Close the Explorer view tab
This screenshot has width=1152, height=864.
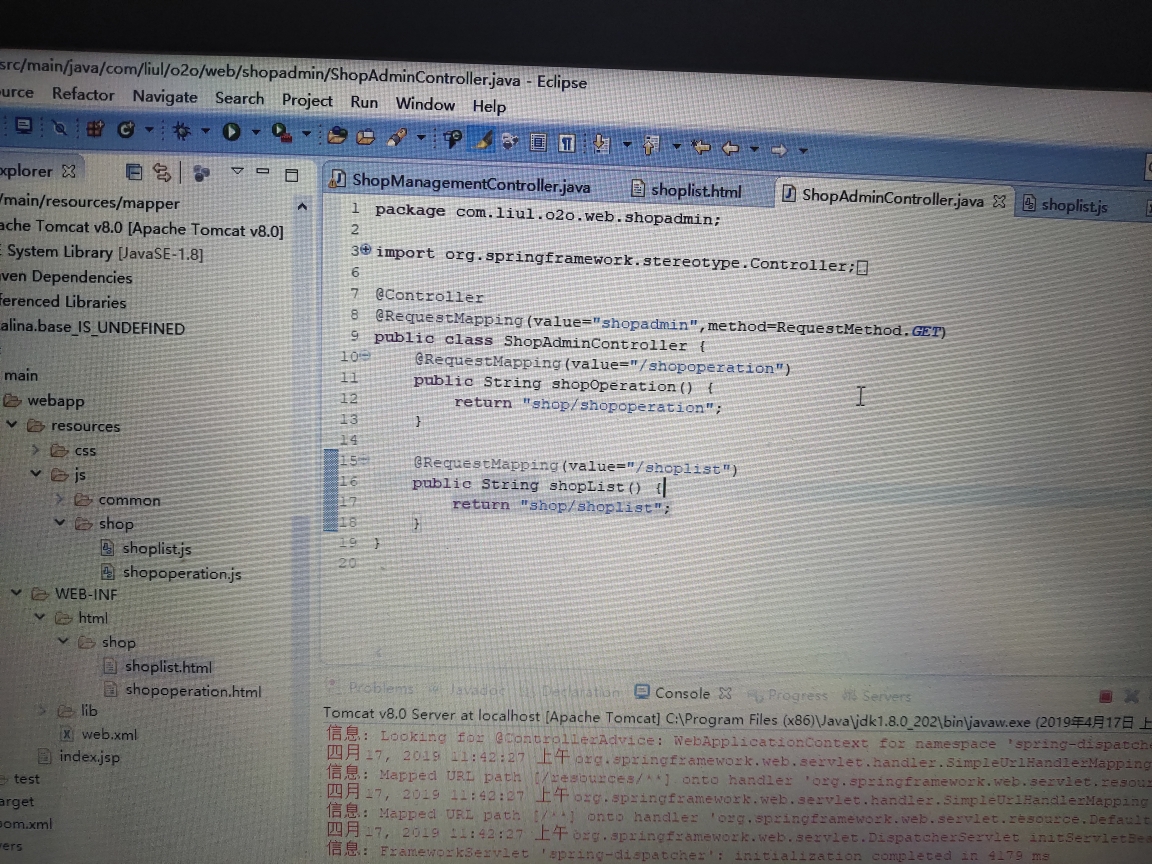[x=68, y=170]
